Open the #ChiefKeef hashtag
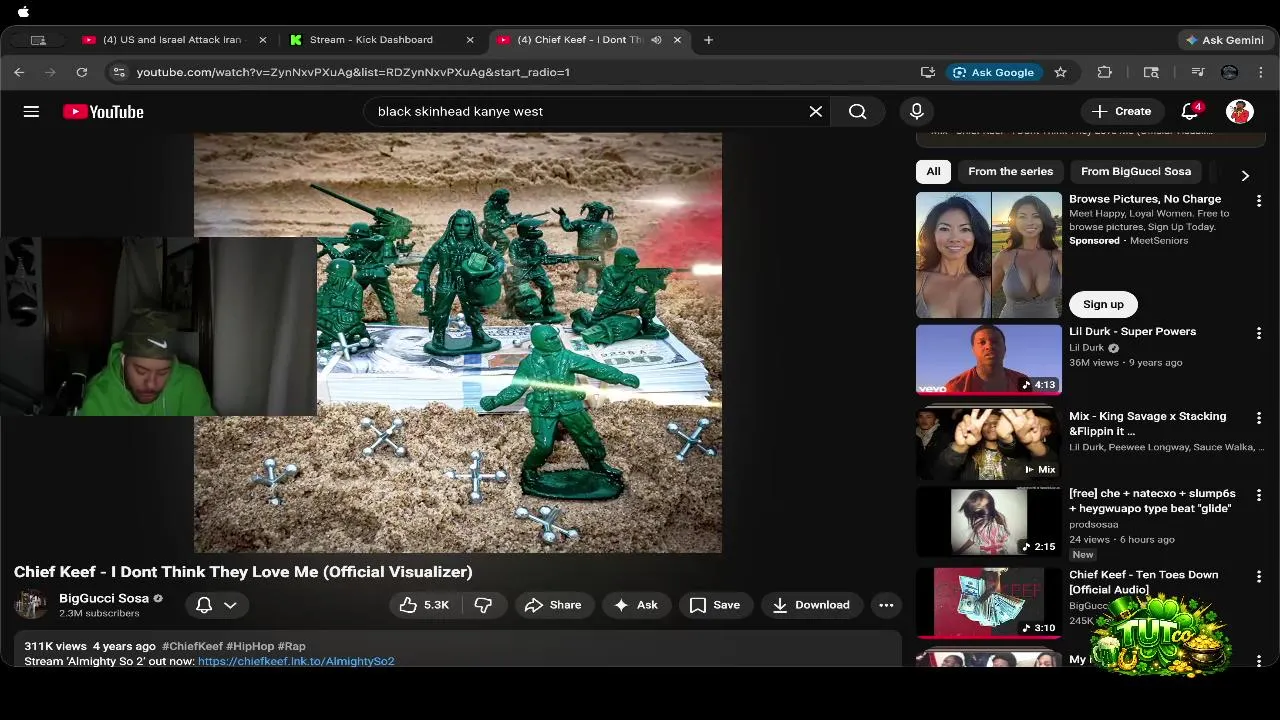The height and width of the screenshot is (720, 1280). [x=192, y=646]
